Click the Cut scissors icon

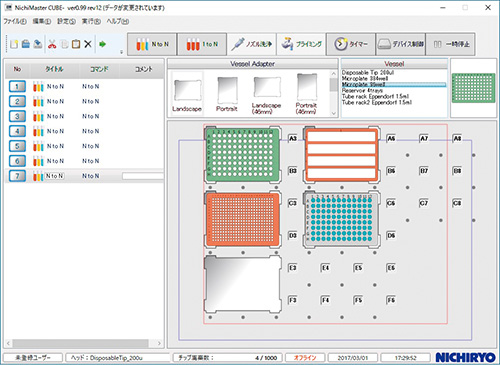pos(52,44)
